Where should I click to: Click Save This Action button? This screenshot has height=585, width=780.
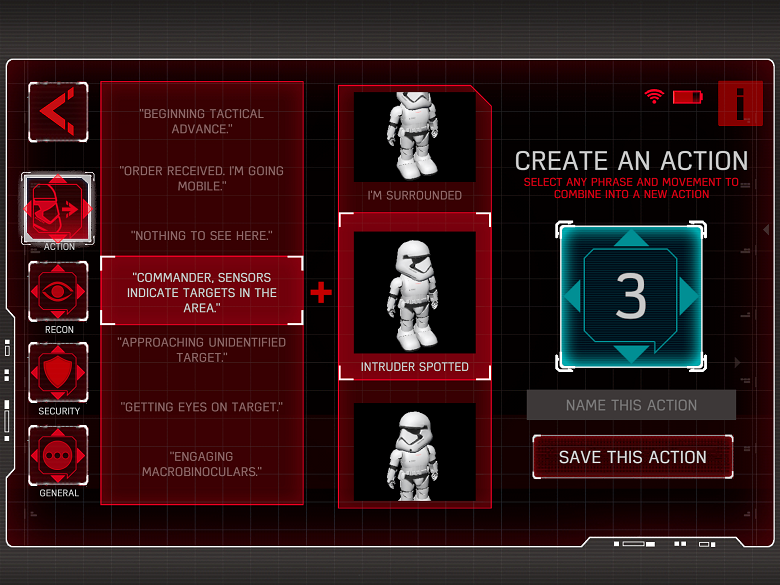tap(633, 457)
